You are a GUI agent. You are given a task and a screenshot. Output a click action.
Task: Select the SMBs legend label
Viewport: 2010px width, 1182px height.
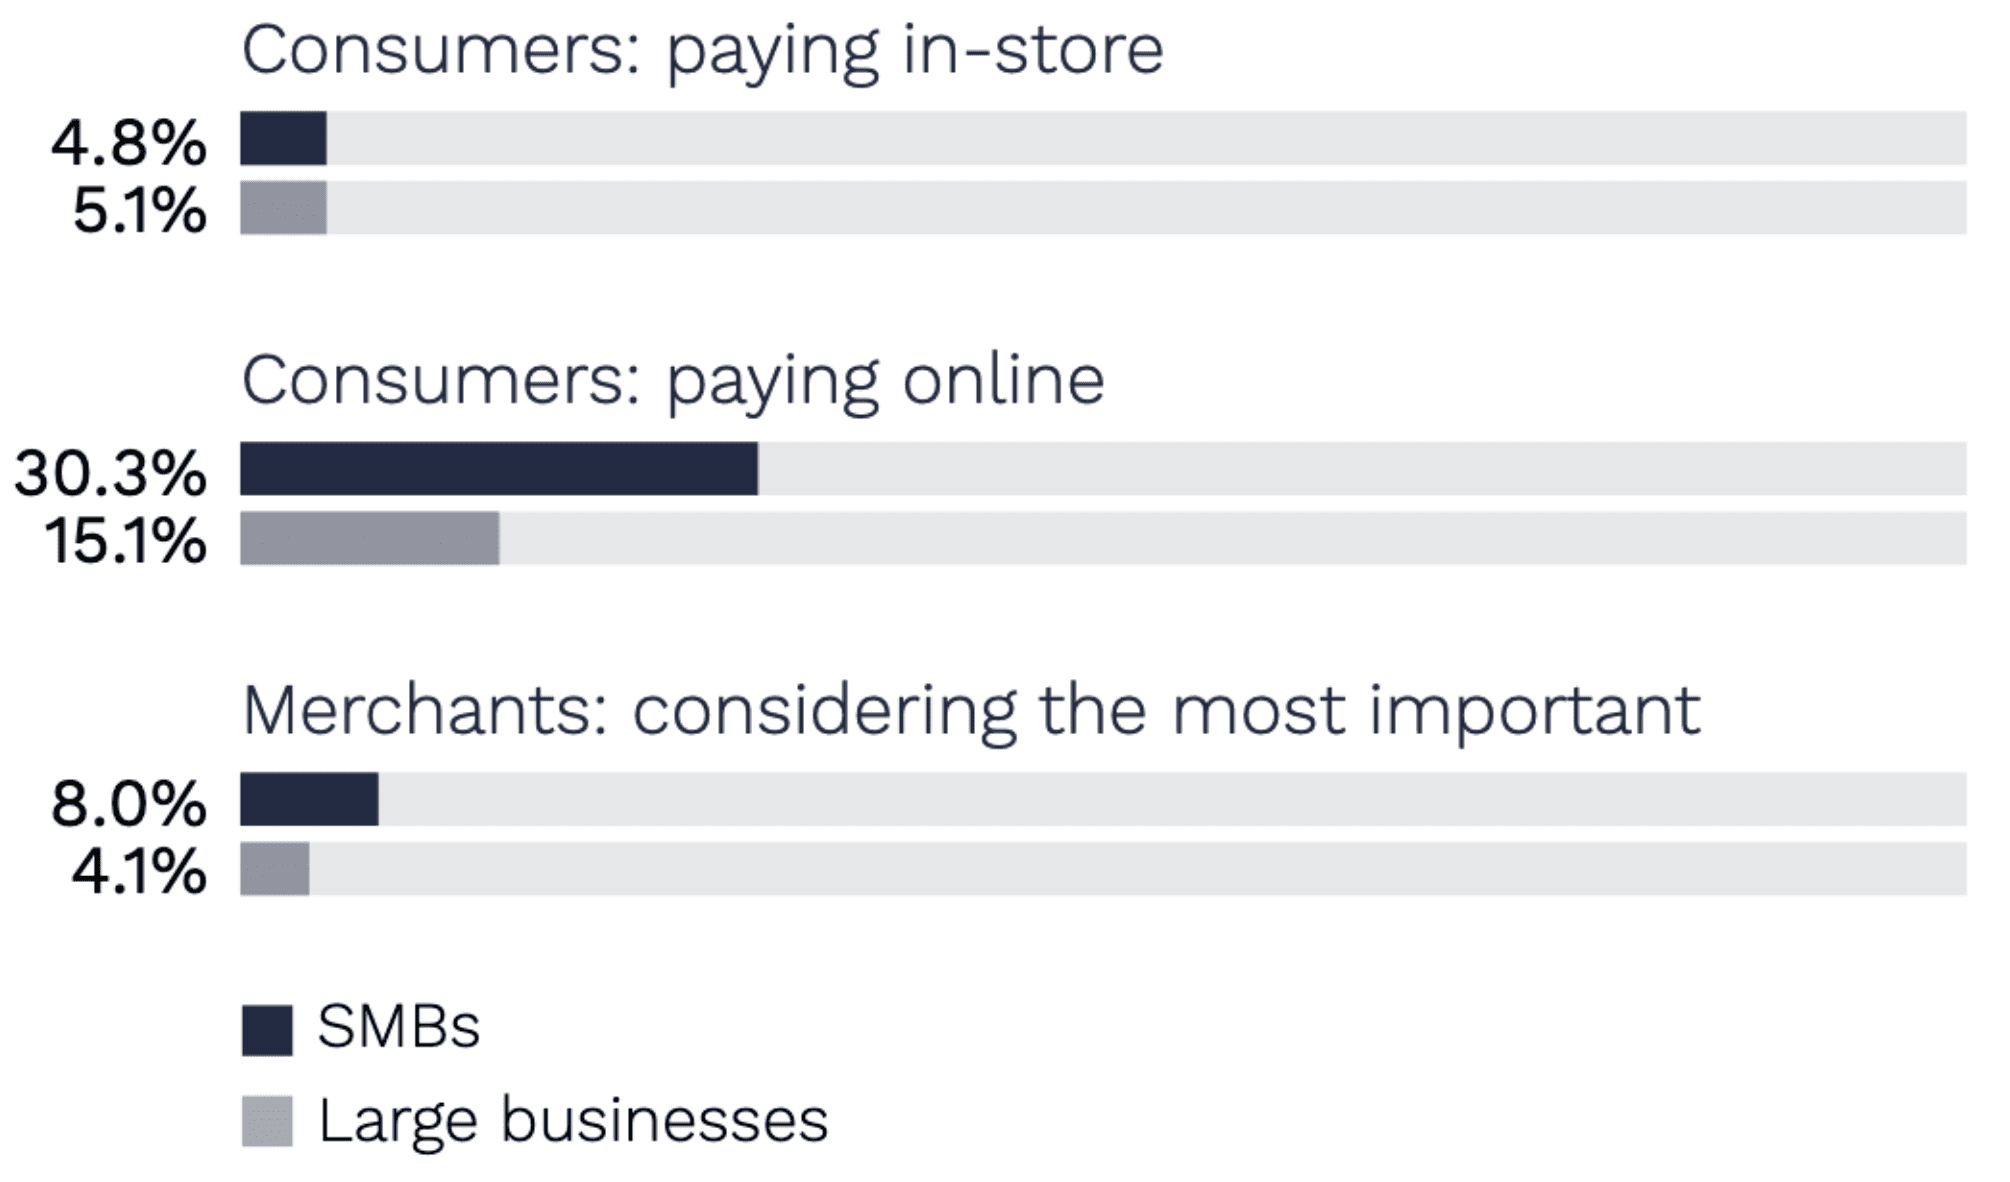(x=398, y=1027)
